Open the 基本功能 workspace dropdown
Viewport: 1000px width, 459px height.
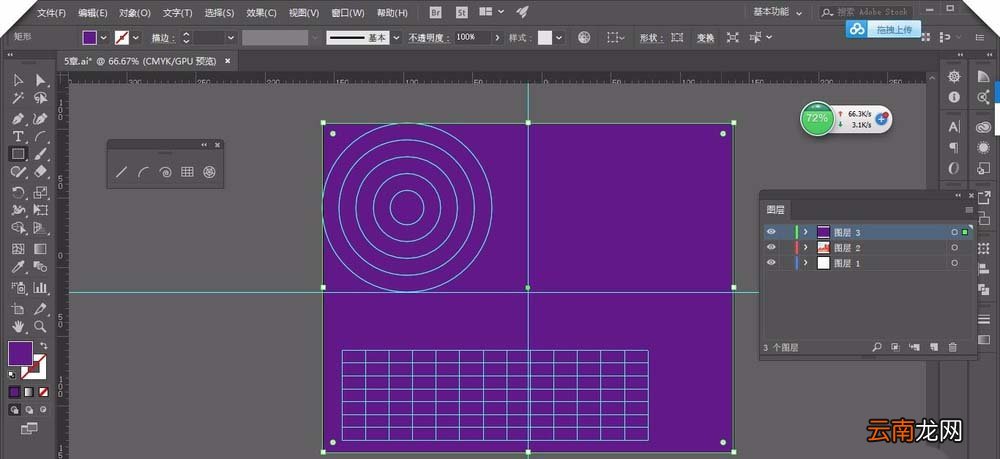(777, 12)
